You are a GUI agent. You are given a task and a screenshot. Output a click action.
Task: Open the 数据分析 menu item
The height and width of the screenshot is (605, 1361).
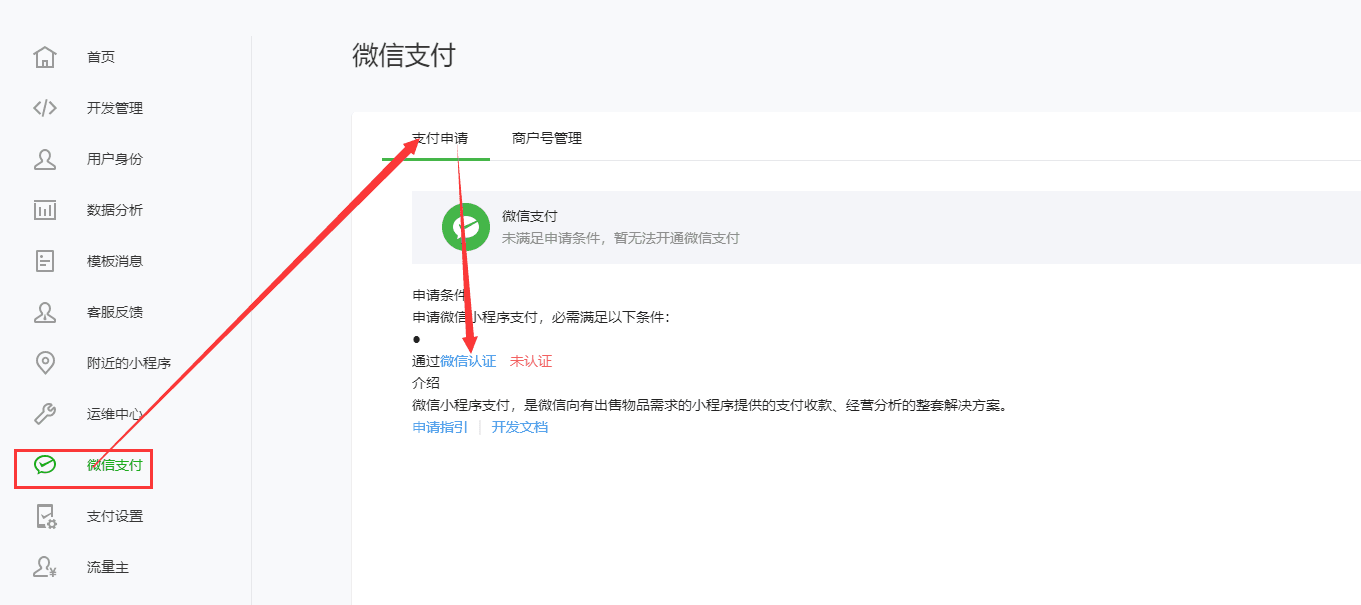tap(115, 210)
